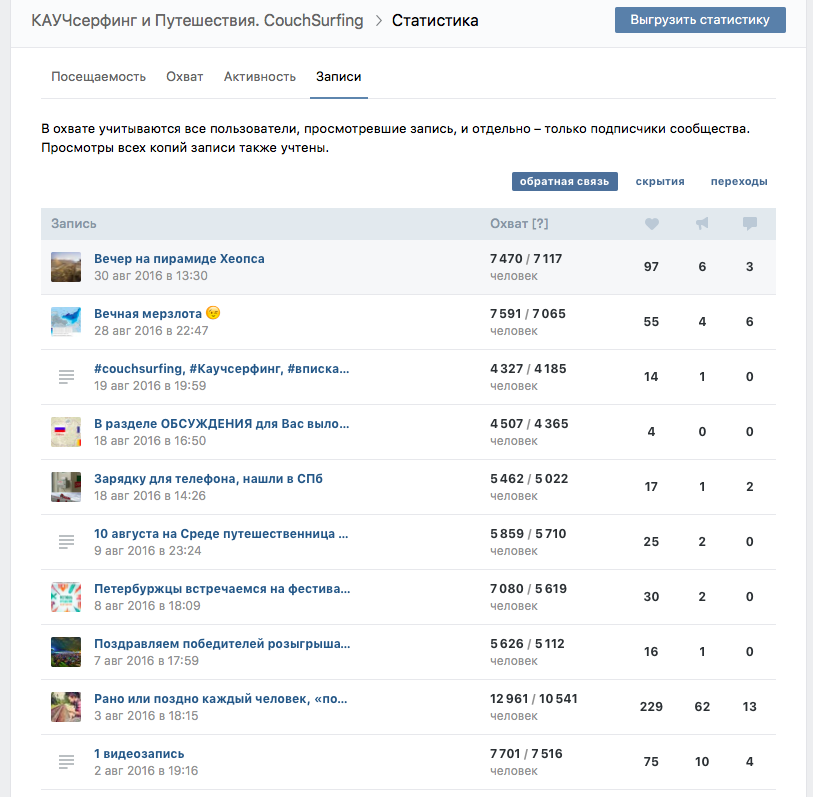Open thumbnail of Вечер на пирамиде Хеопса

click(66, 267)
